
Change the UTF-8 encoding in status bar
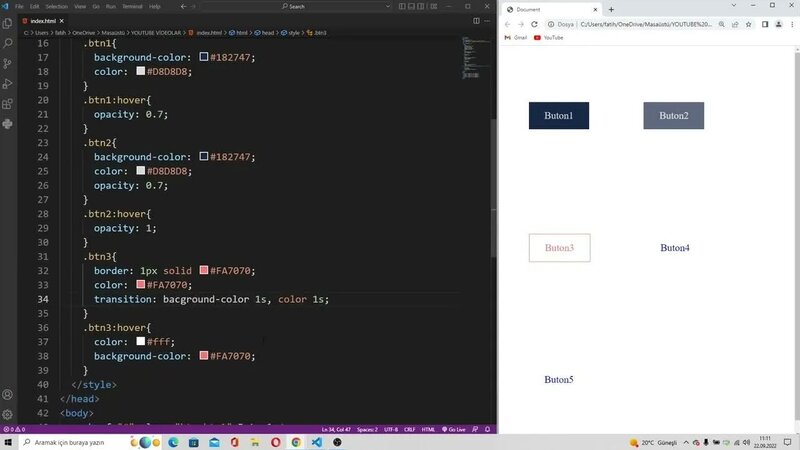[x=391, y=430]
